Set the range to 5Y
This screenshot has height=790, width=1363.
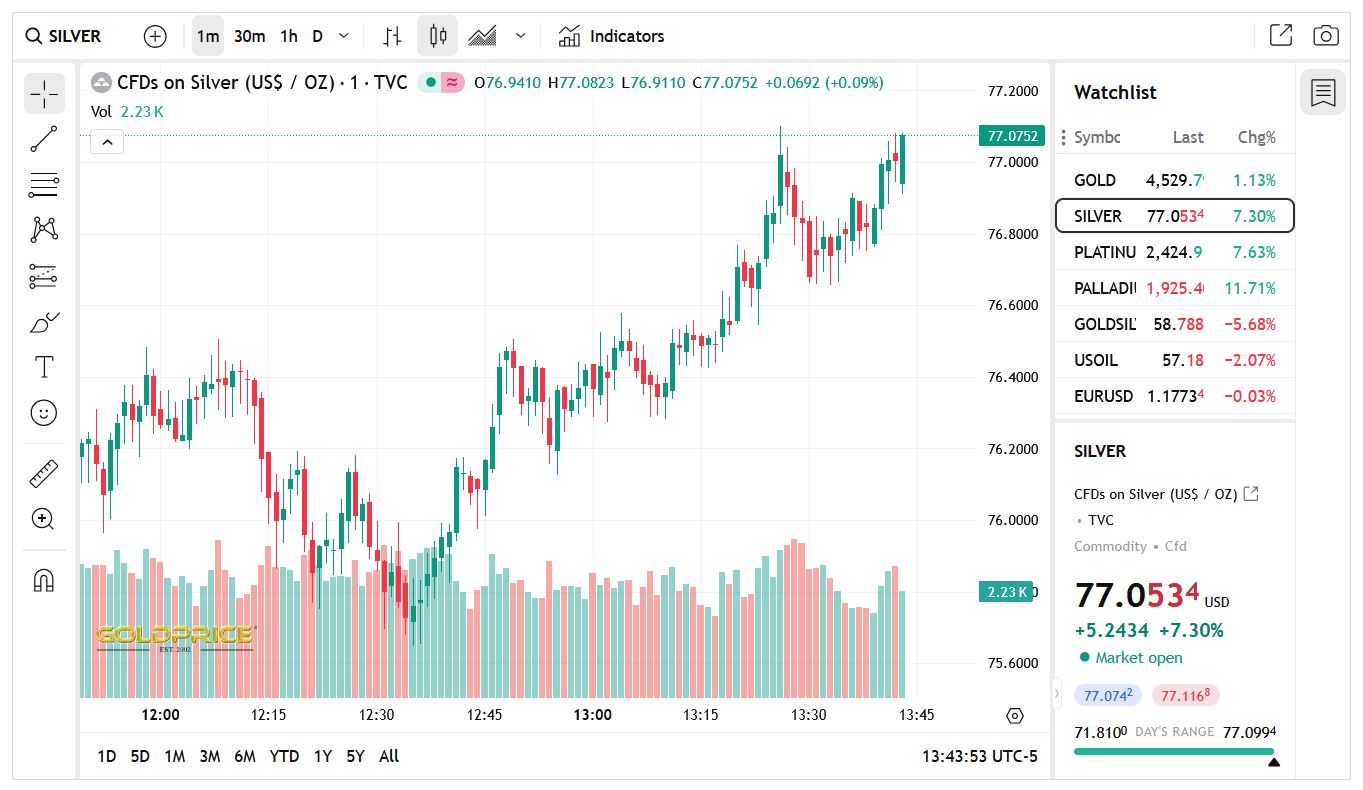(355, 756)
